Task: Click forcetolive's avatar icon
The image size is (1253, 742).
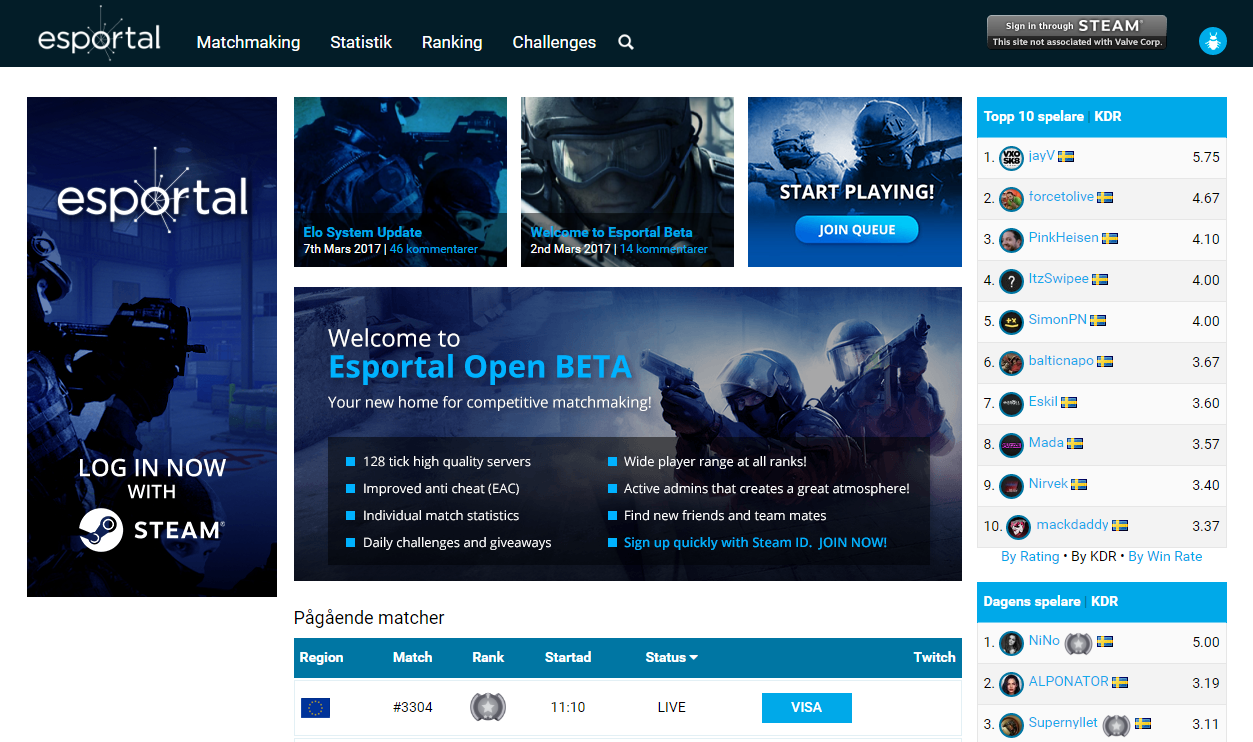Action: click(1011, 199)
